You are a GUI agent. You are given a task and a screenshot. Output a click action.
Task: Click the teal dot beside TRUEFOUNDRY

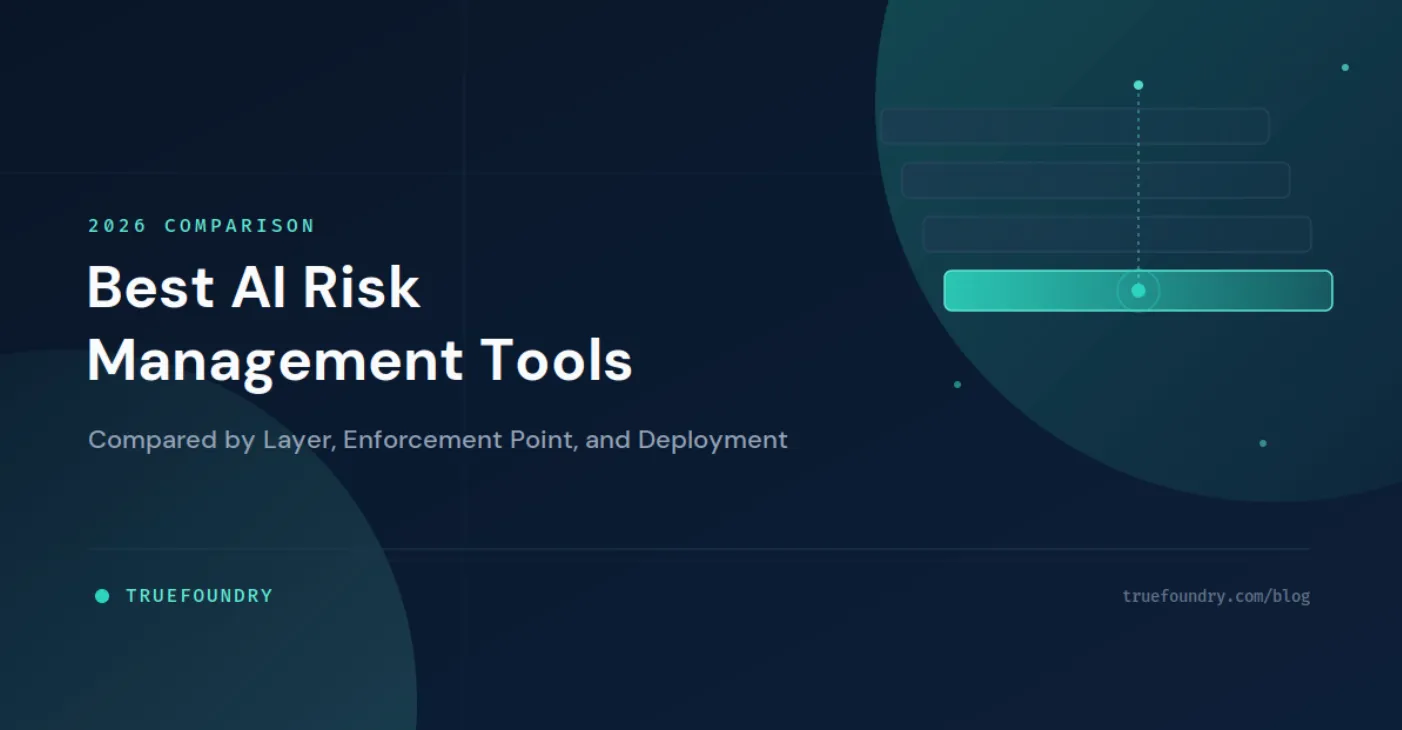click(102, 596)
